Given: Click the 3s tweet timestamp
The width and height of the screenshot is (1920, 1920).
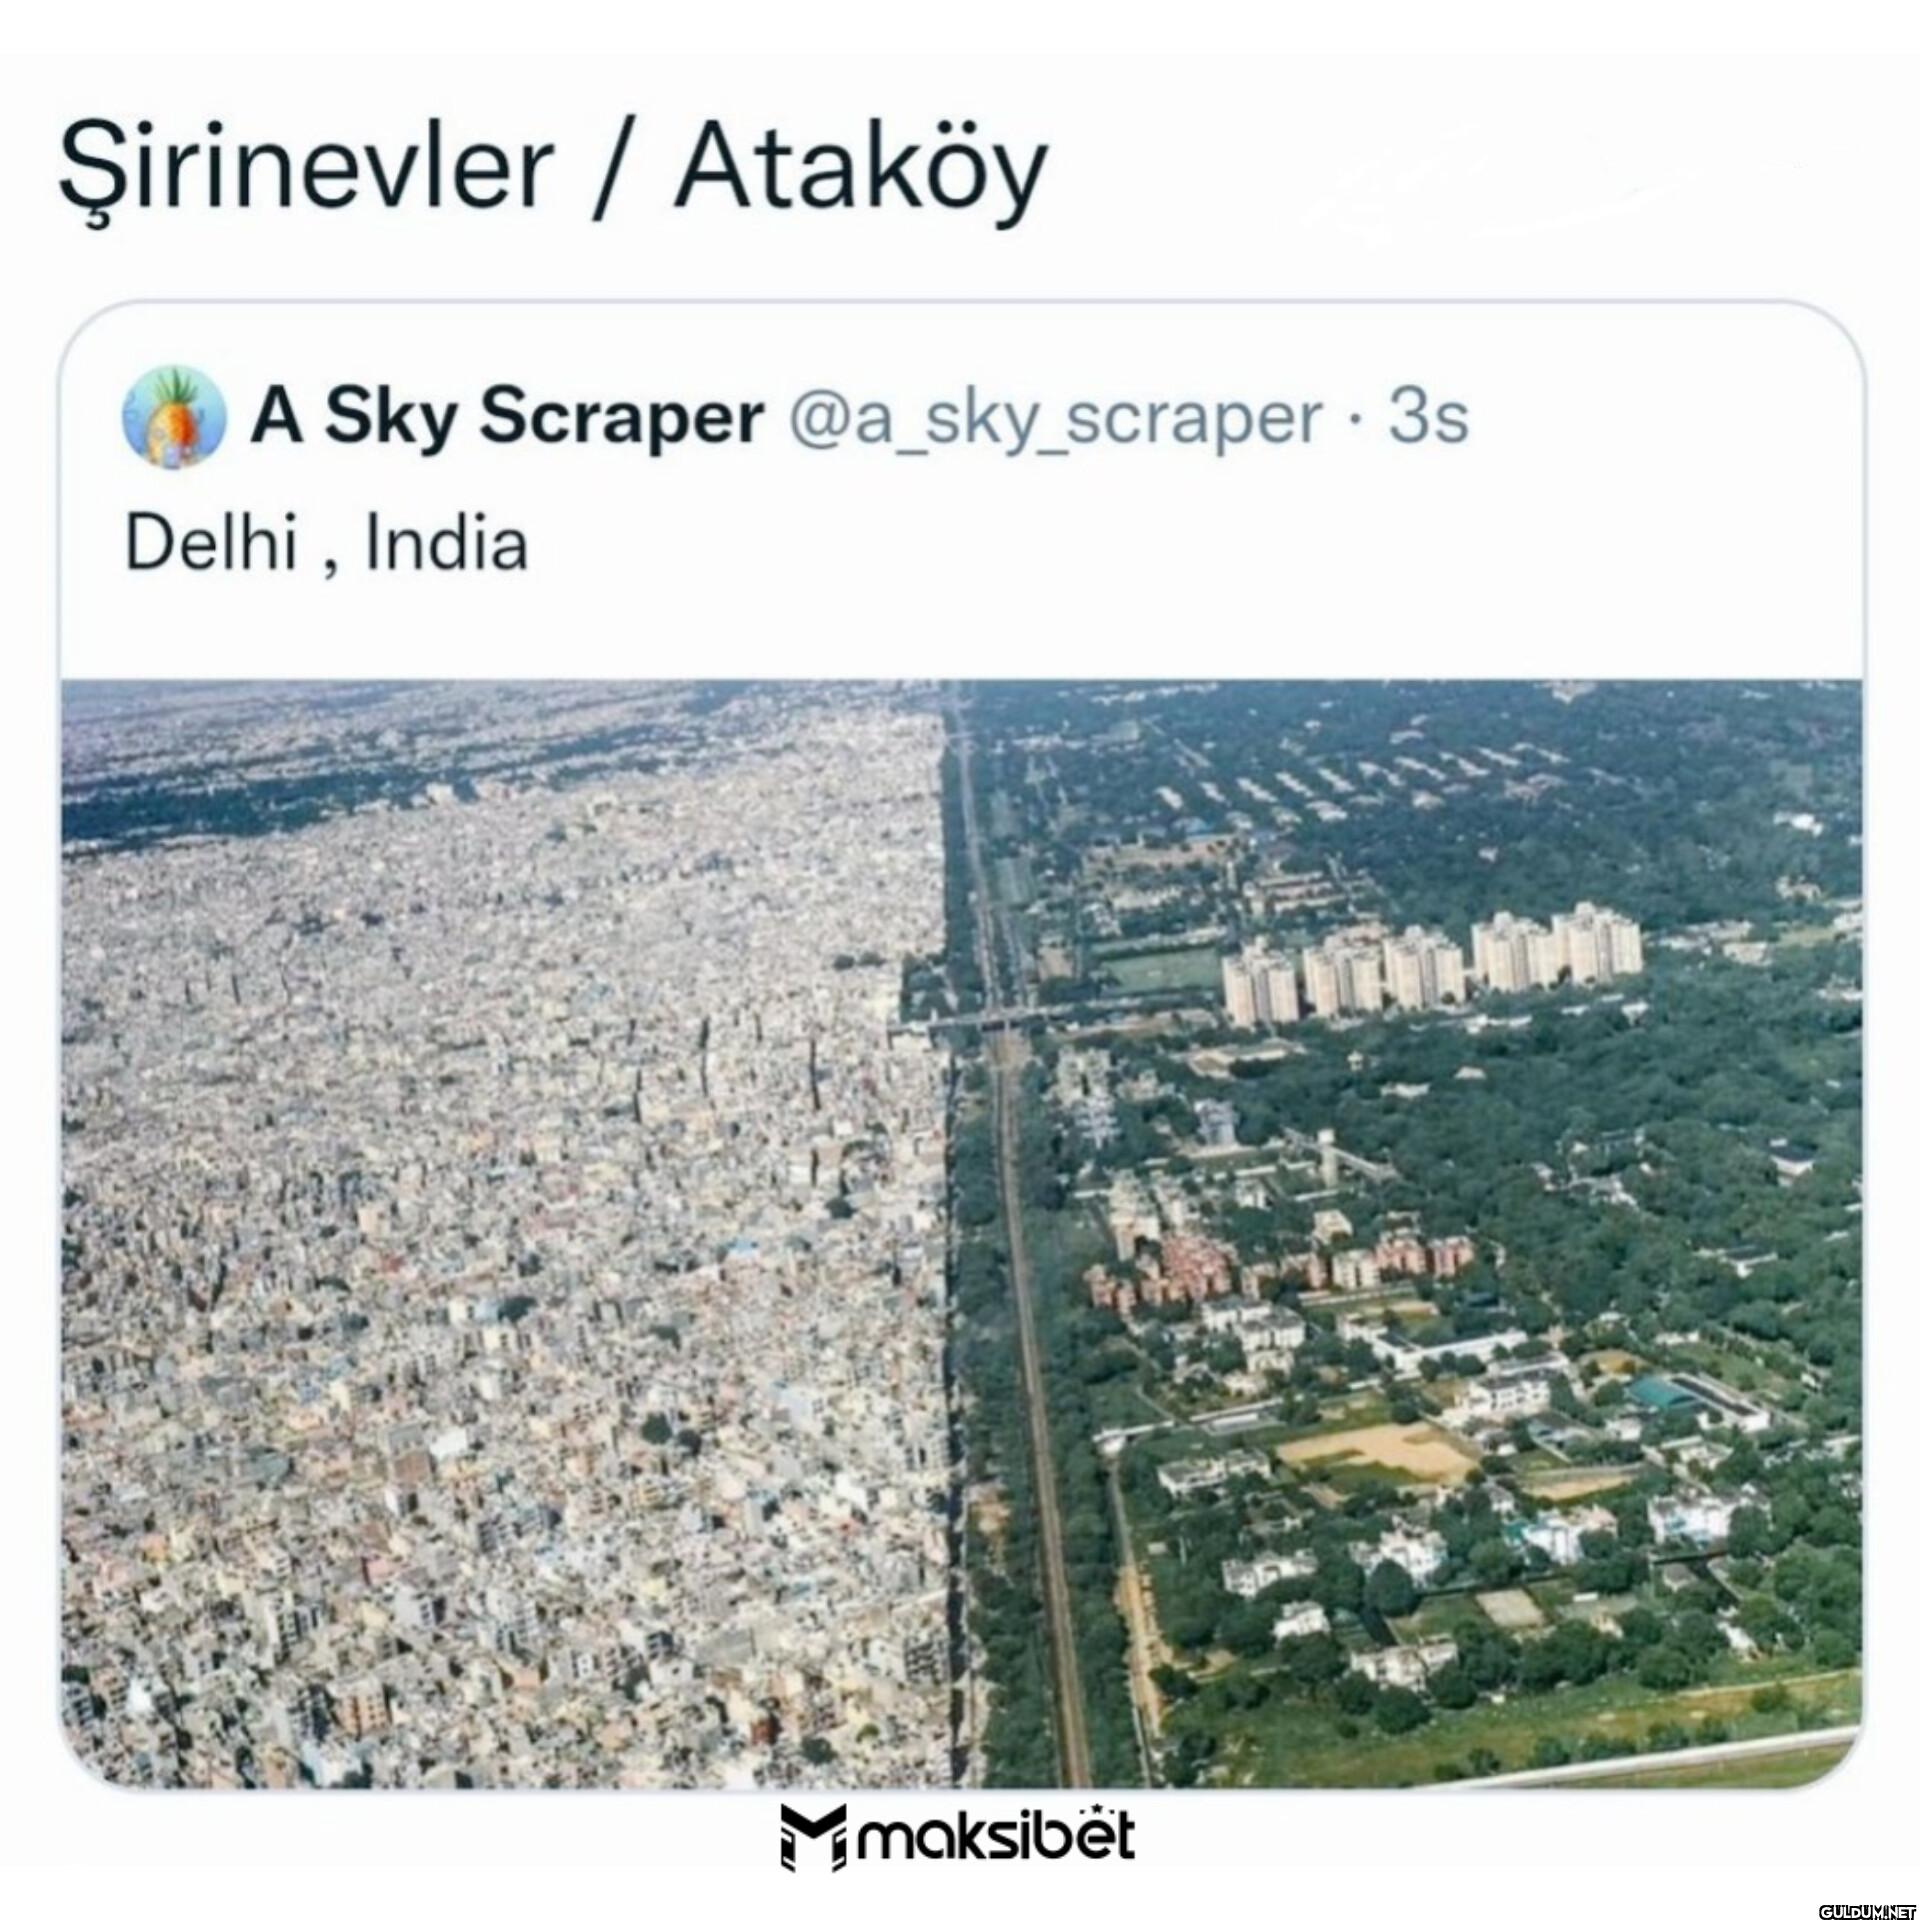Looking at the screenshot, I should coord(1428,418).
